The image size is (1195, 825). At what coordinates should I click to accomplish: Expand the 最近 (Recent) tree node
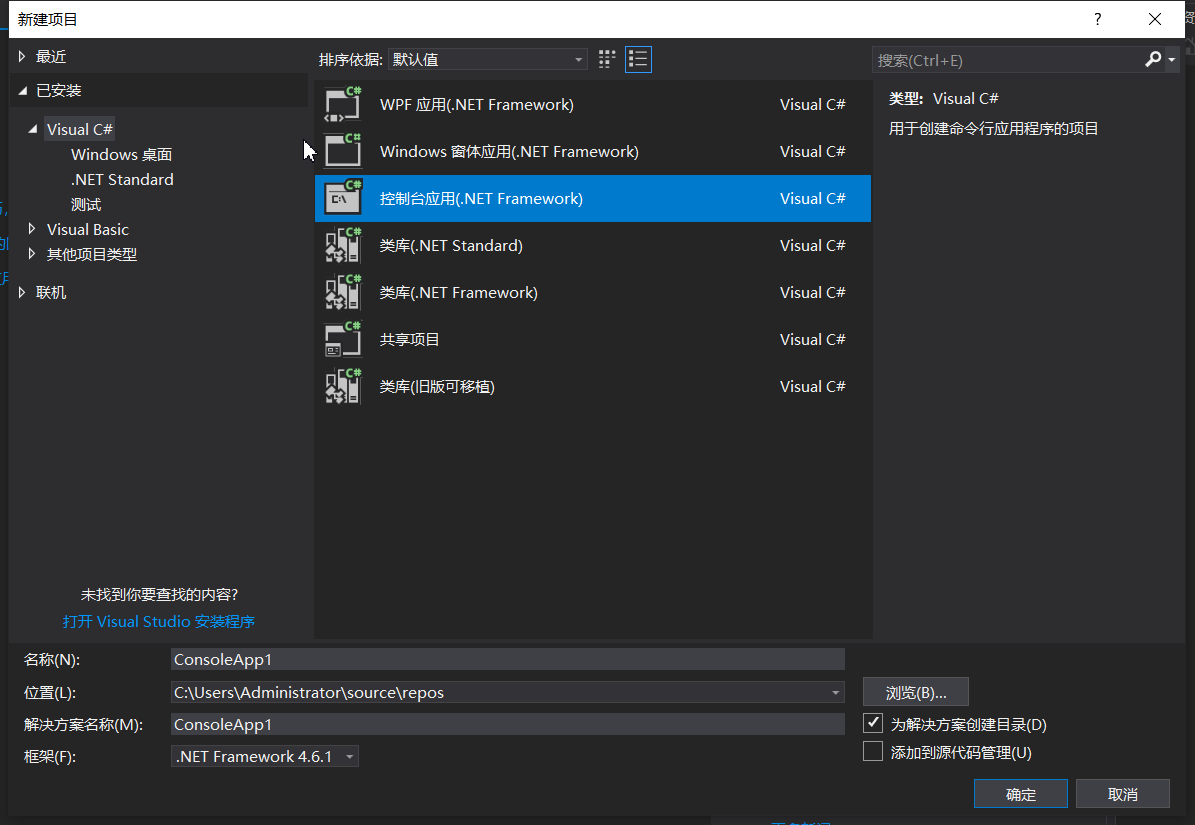pos(21,56)
